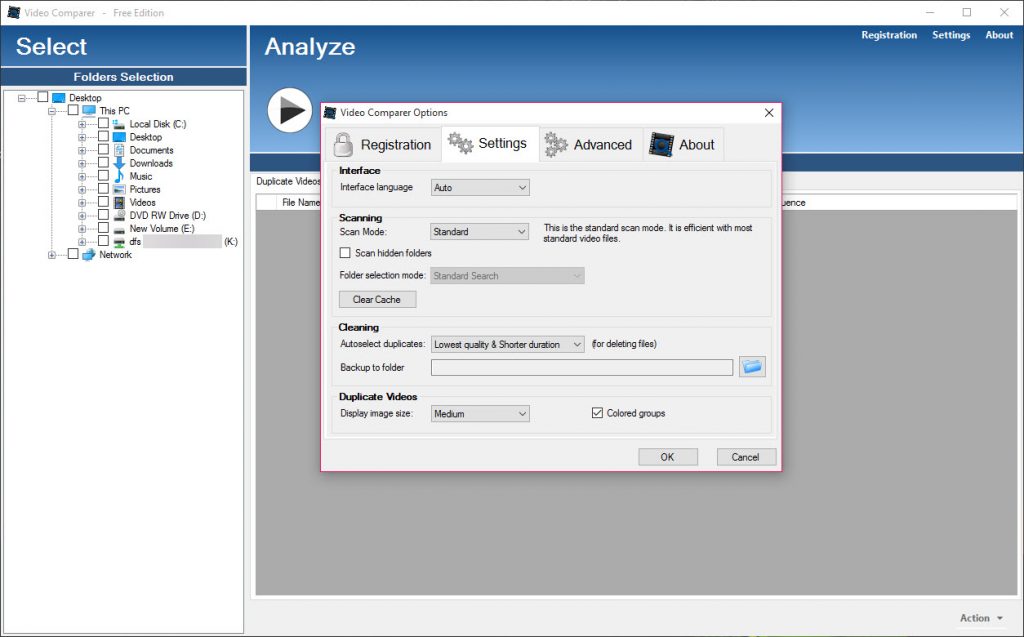The height and width of the screenshot is (637, 1024).
Task: Start analysis with the play button
Action: click(289, 110)
